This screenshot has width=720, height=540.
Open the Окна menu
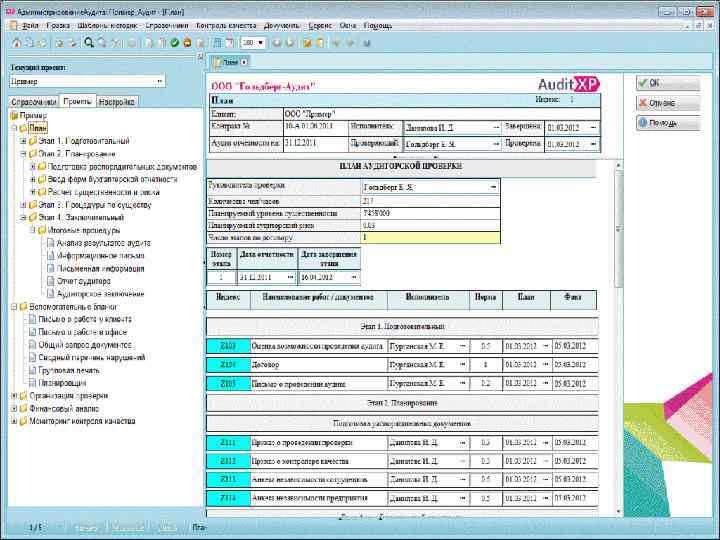pyautogui.click(x=348, y=26)
